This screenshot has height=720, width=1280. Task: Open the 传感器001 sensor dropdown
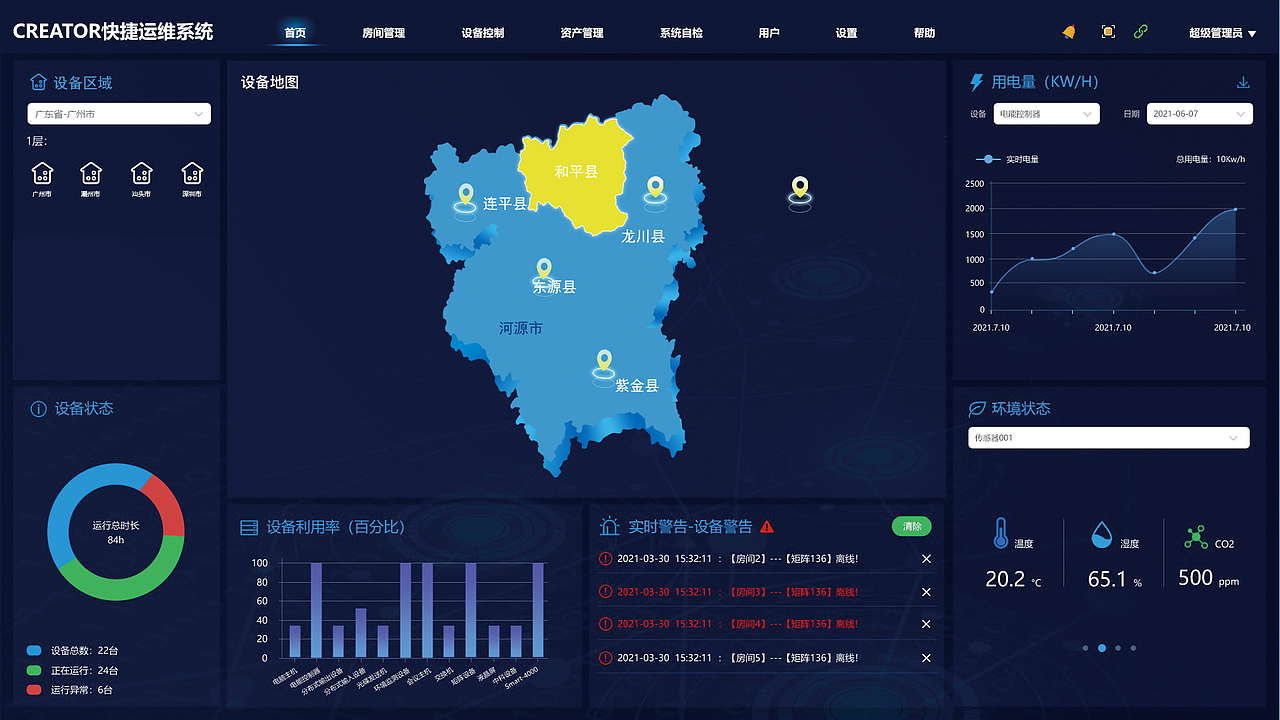tap(1109, 438)
